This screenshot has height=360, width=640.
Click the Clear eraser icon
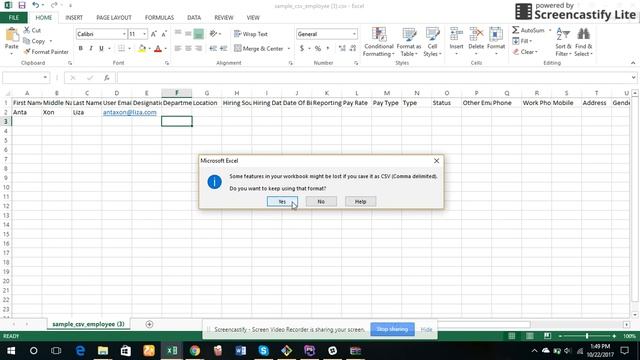point(516,52)
